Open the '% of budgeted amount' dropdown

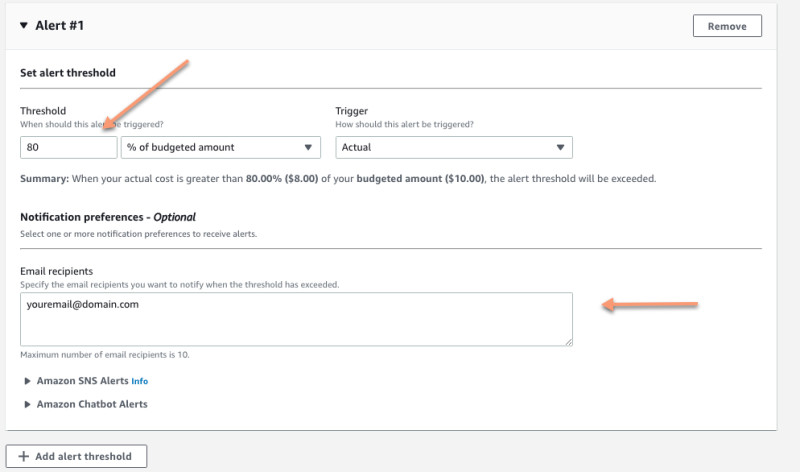[x=218, y=148]
